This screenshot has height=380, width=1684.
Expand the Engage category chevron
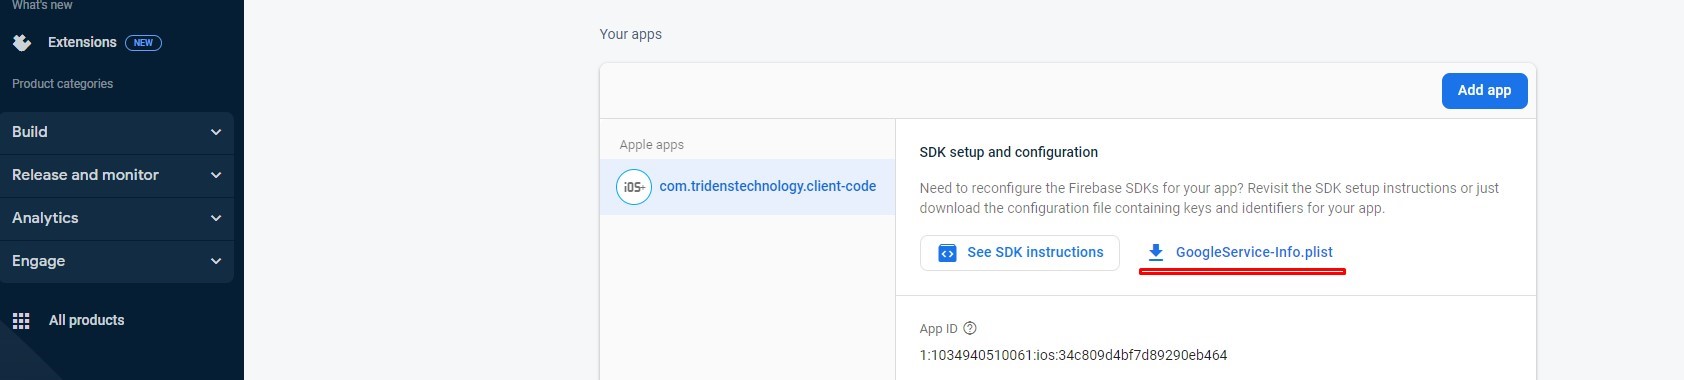216,261
